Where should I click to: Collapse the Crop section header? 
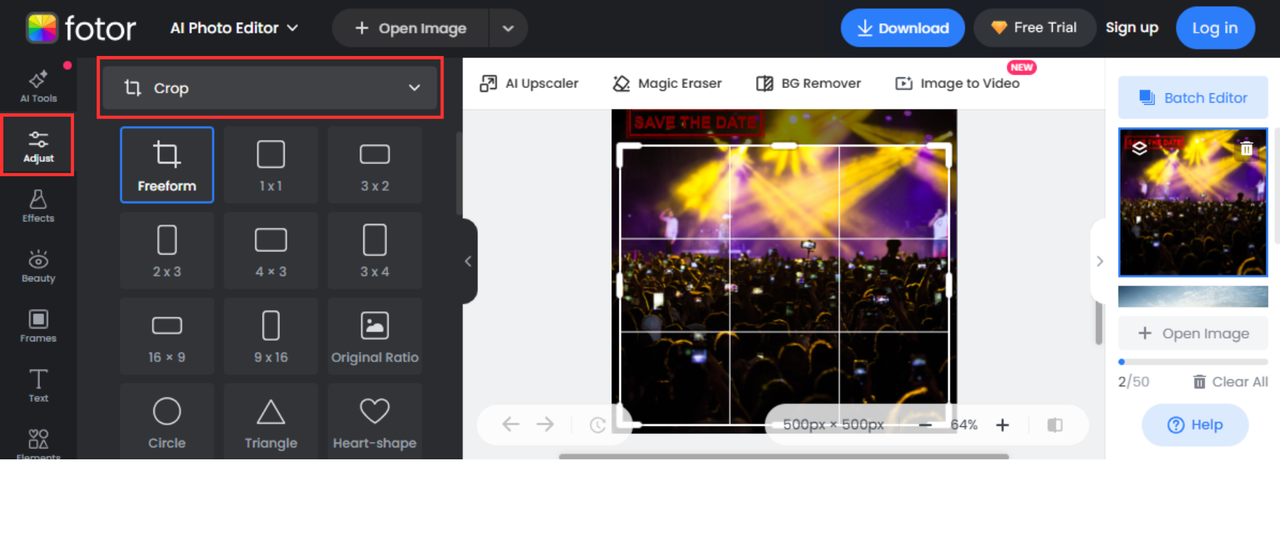click(270, 88)
